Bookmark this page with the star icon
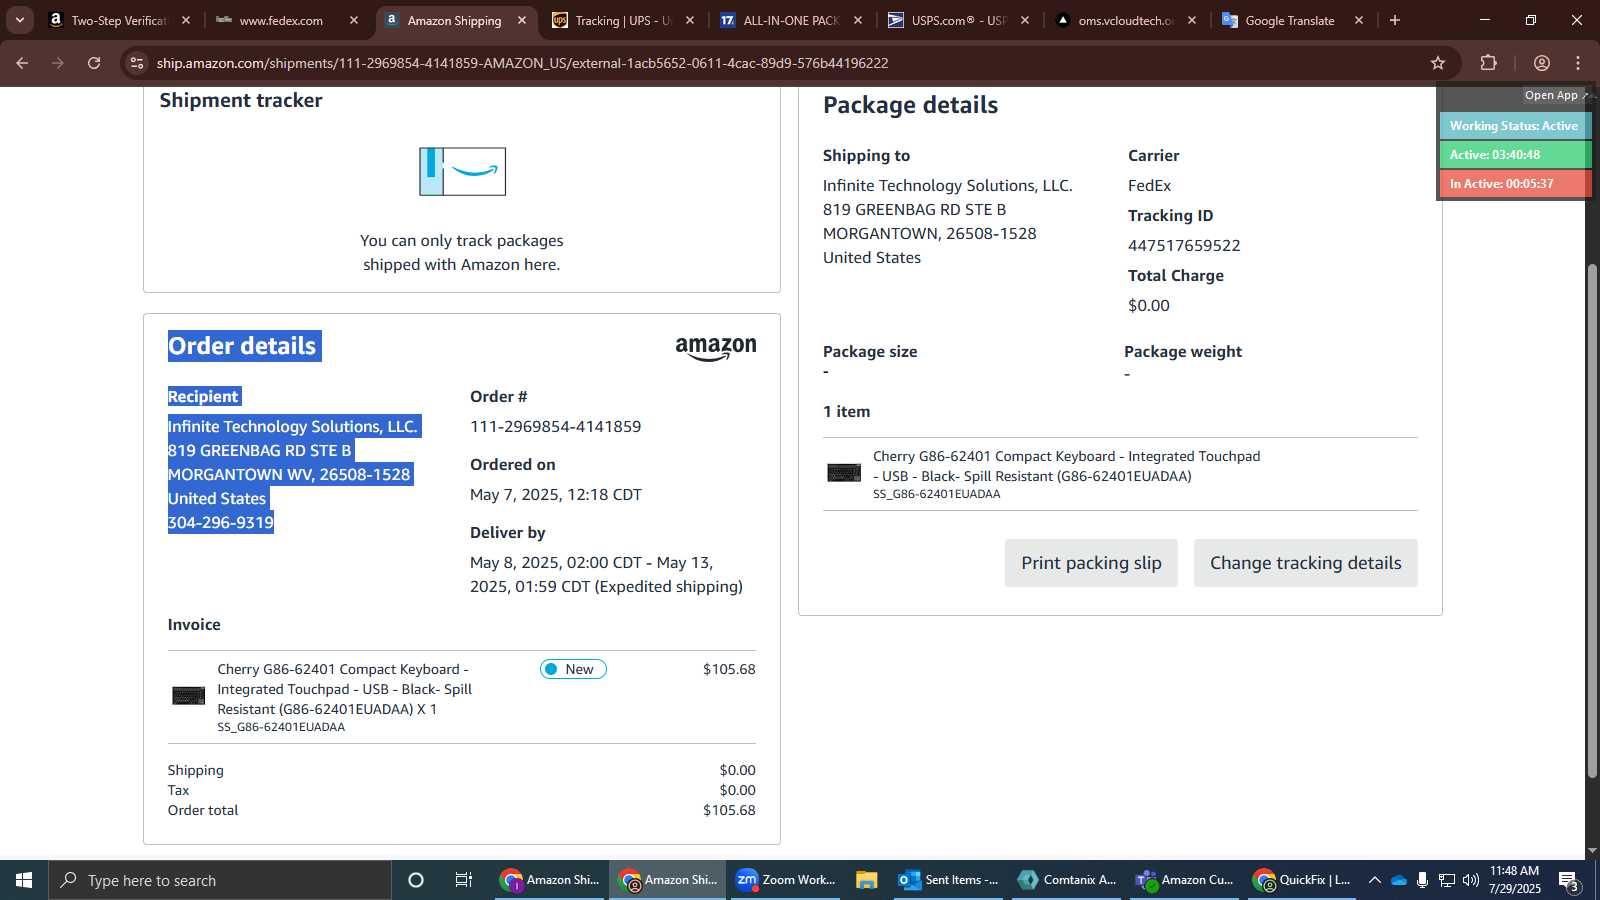 point(1438,63)
